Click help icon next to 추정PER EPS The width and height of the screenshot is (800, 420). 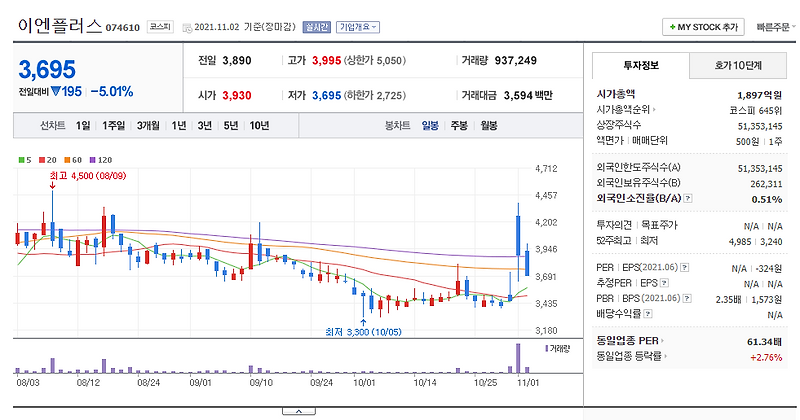coord(664,283)
